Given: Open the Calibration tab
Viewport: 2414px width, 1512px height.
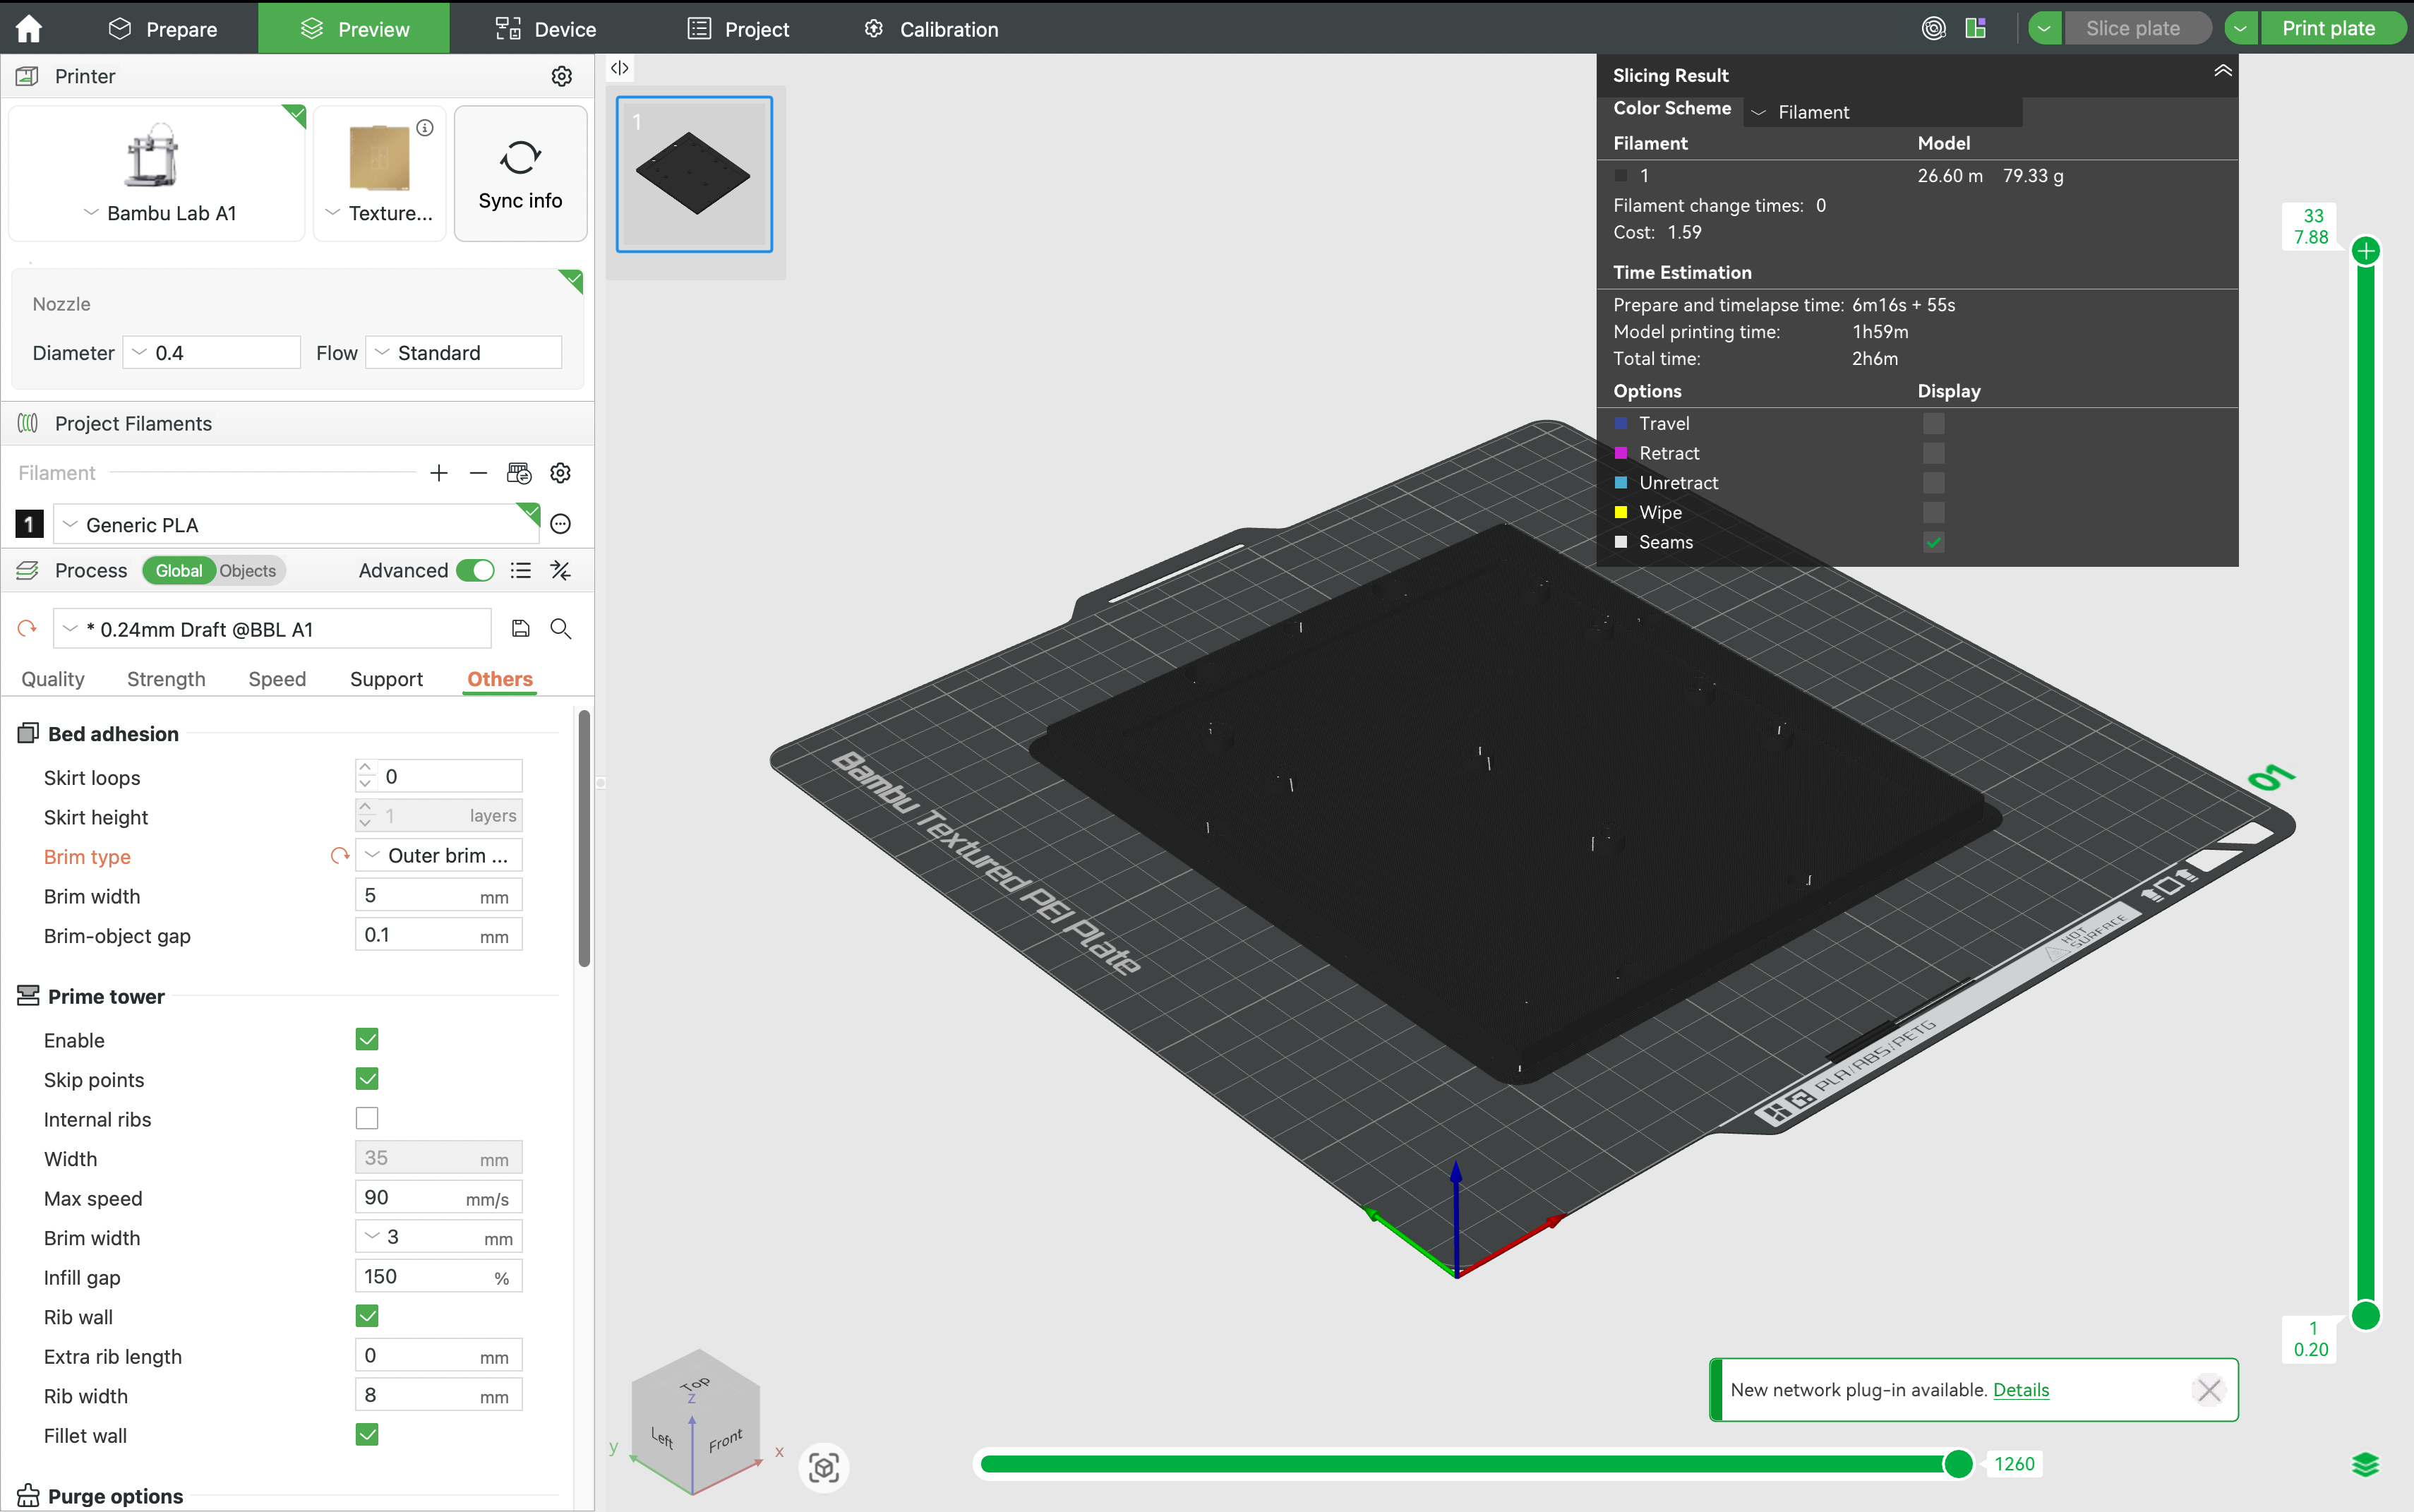Looking at the screenshot, I should pyautogui.click(x=931, y=28).
